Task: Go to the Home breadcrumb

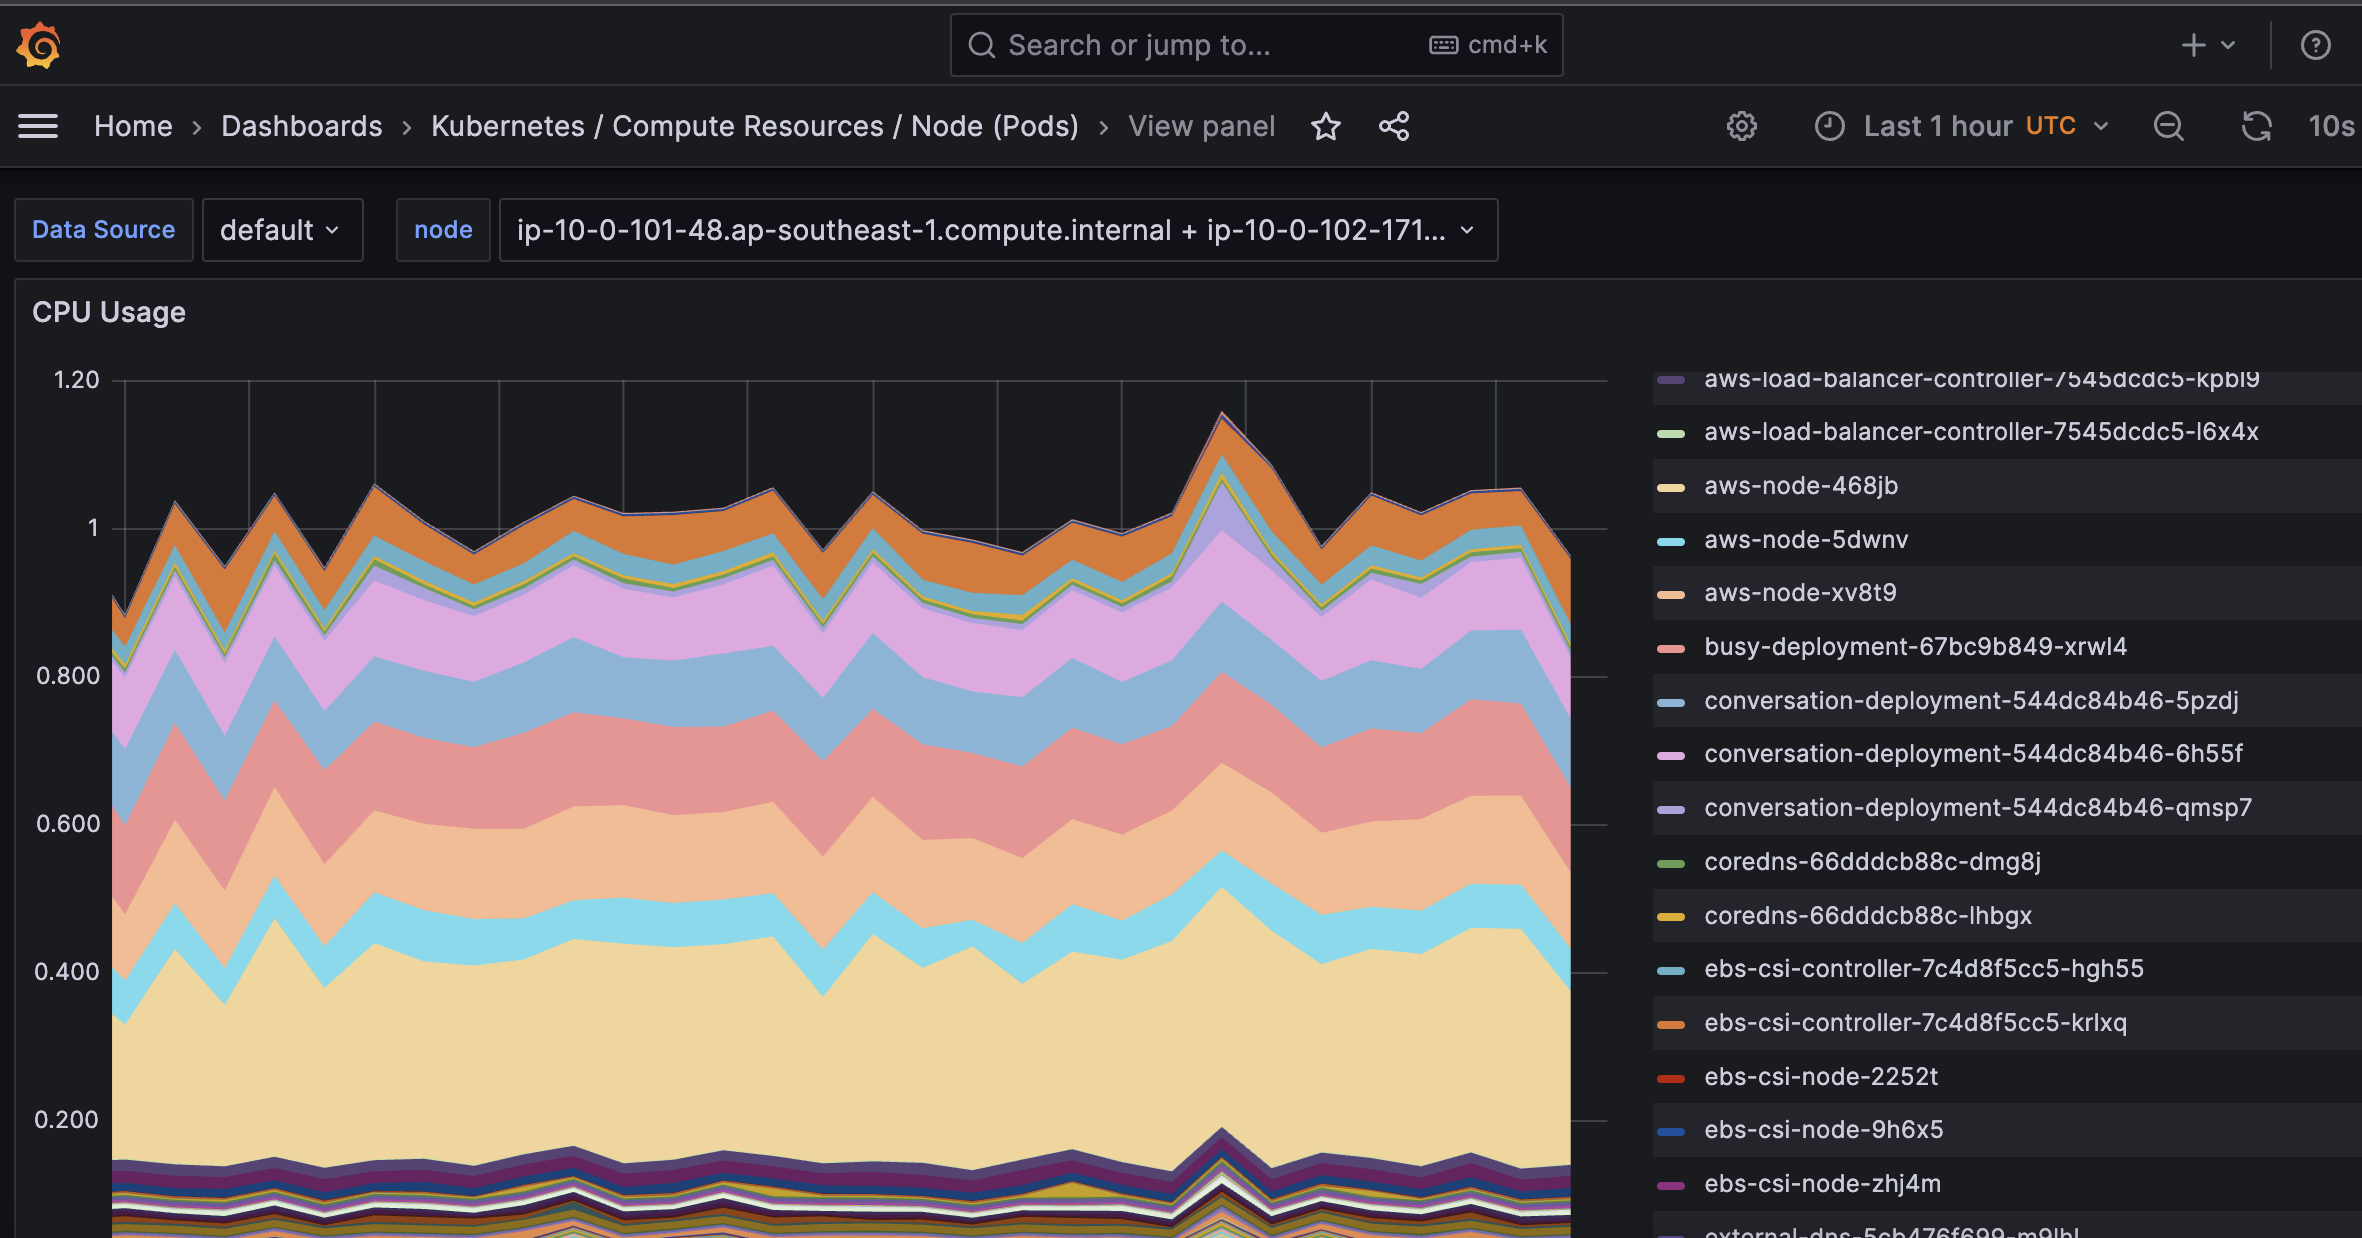Action: pos(133,126)
